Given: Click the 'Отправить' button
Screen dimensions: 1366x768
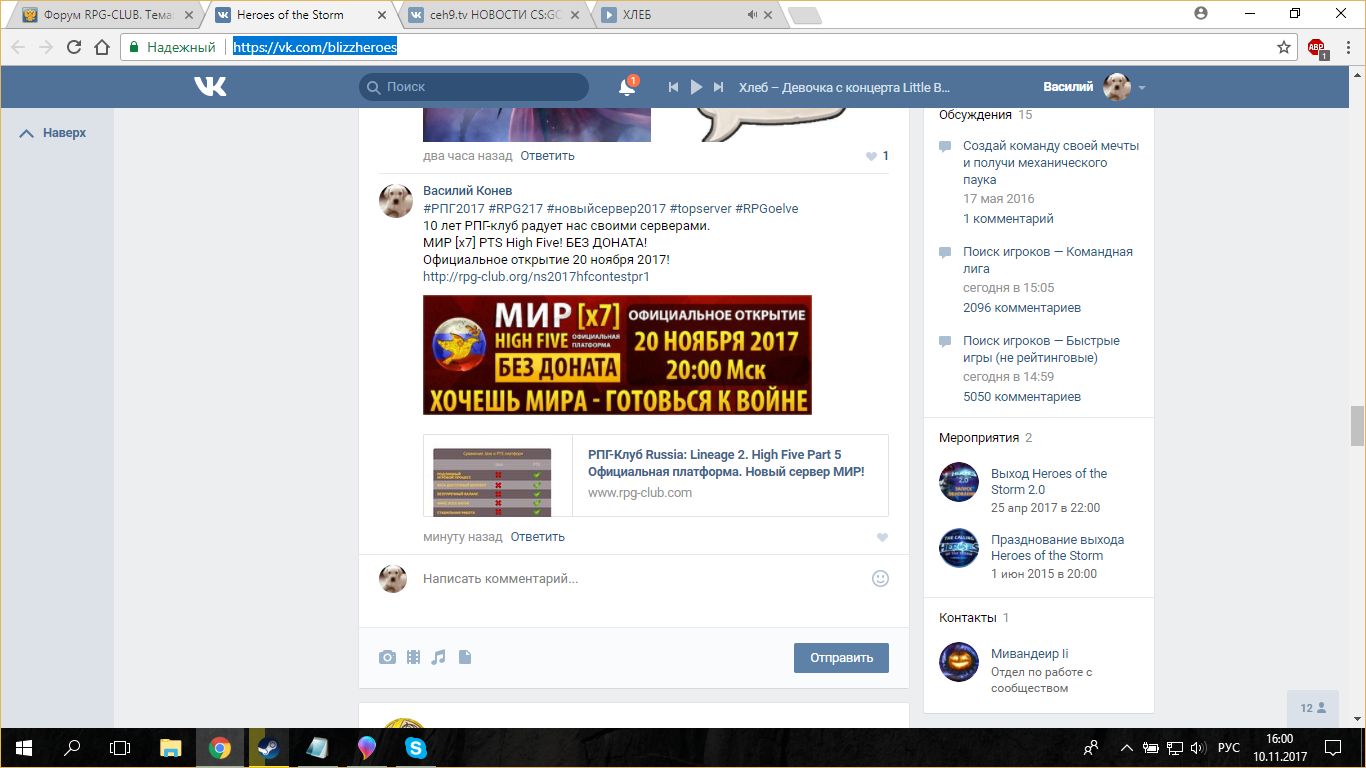Looking at the screenshot, I should [841, 657].
